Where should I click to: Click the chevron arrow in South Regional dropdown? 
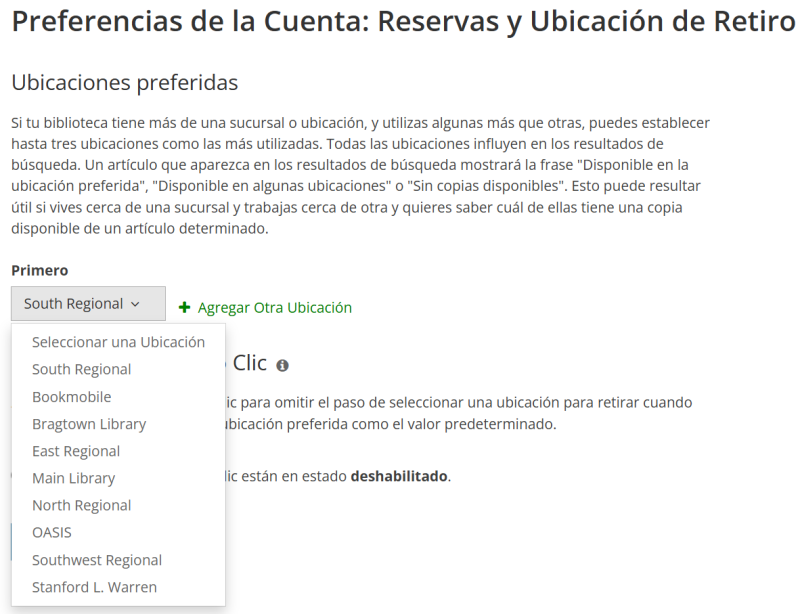135,304
